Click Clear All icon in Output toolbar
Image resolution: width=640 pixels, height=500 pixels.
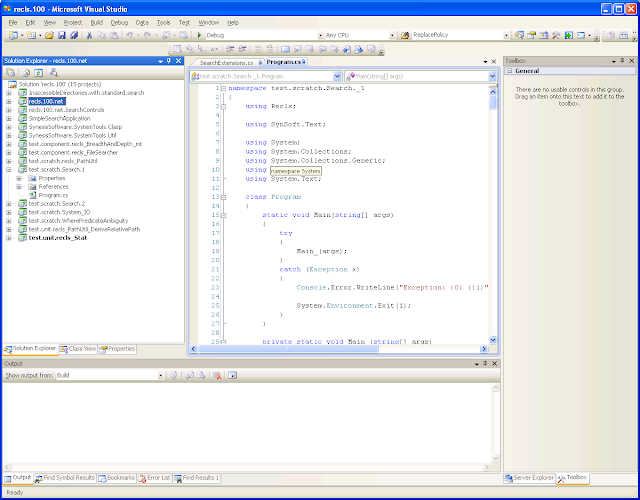tap(218, 376)
